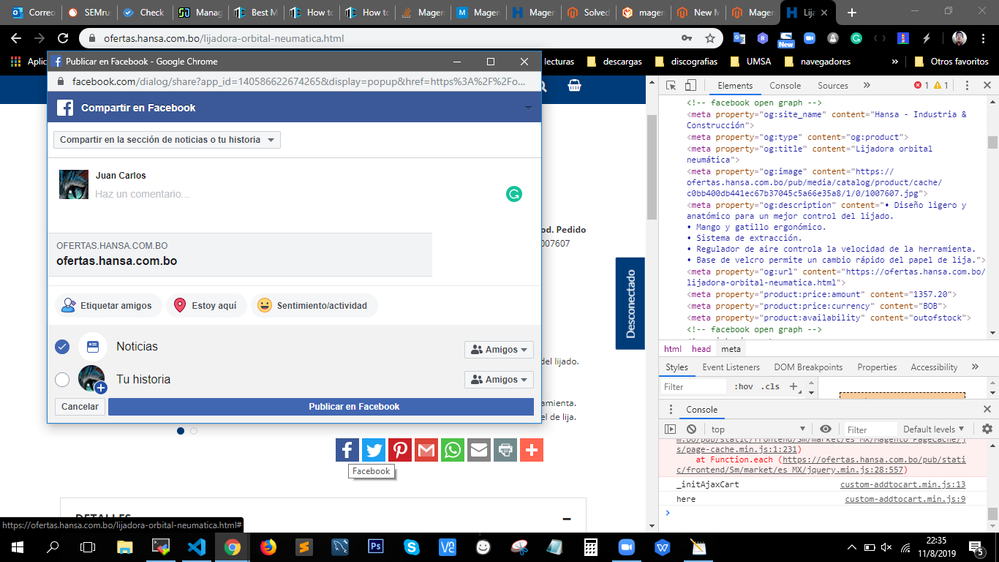Click the Cancelar button
The image size is (999, 562).
(80, 407)
